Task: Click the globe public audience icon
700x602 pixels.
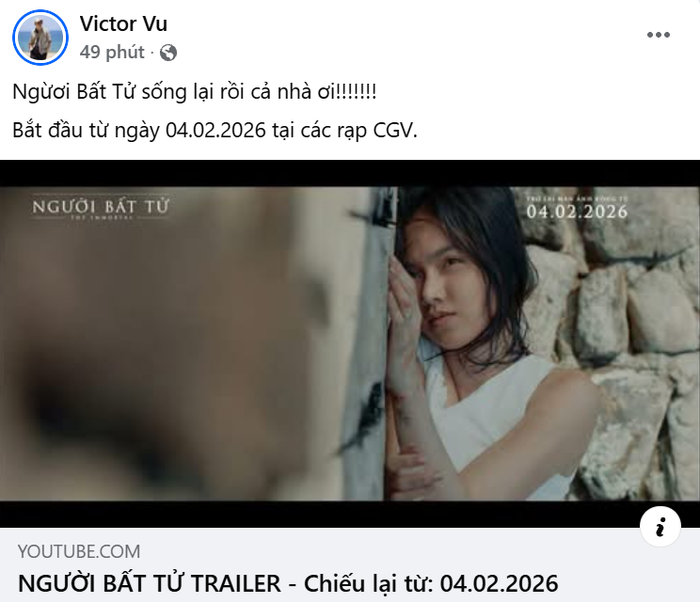Action: point(168,53)
